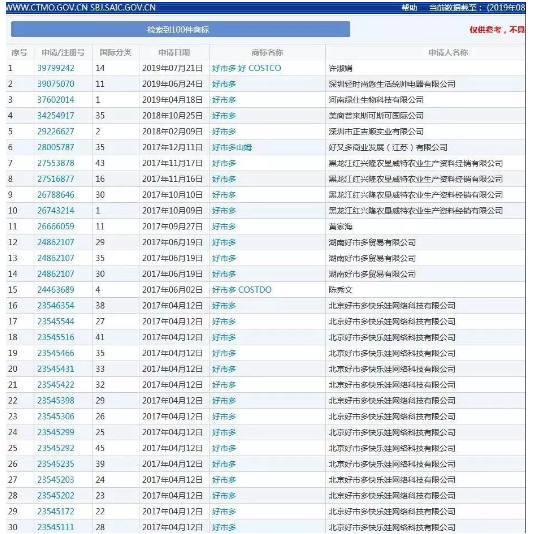Viewport: 540px width, 534px height.
Task: Open registration number 23545202
Action: [x=56, y=496]
